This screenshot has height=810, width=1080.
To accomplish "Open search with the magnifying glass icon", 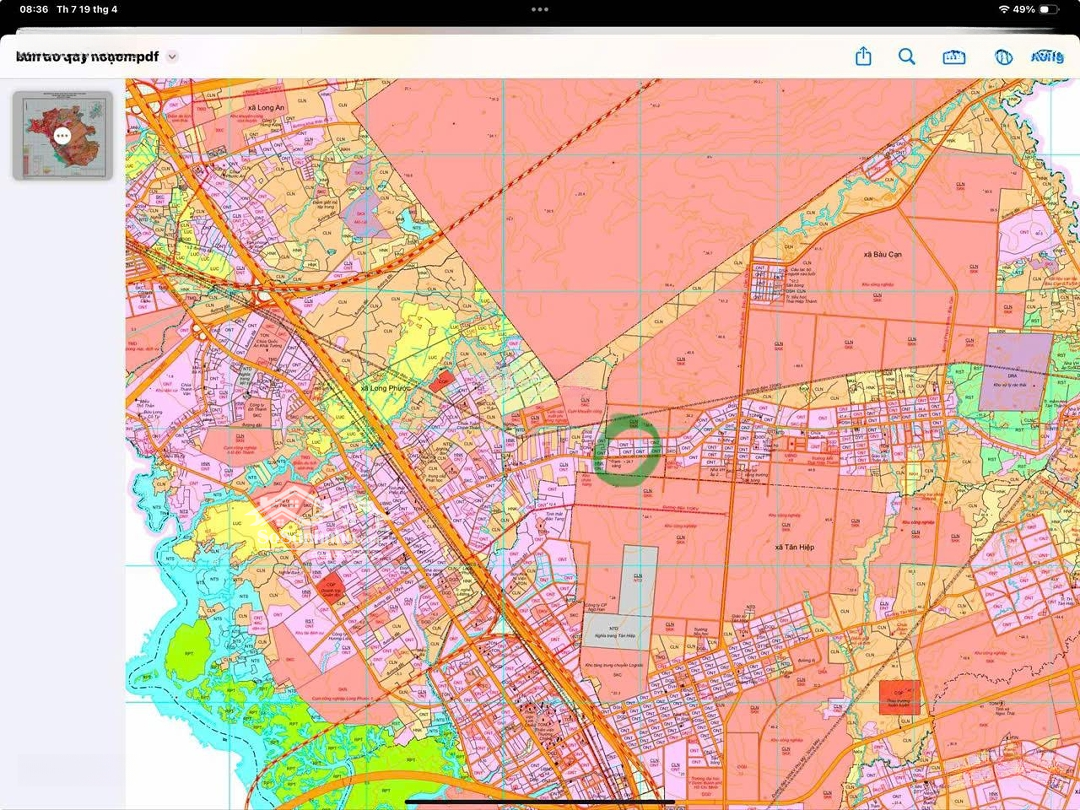I will (x=907, y=57).
